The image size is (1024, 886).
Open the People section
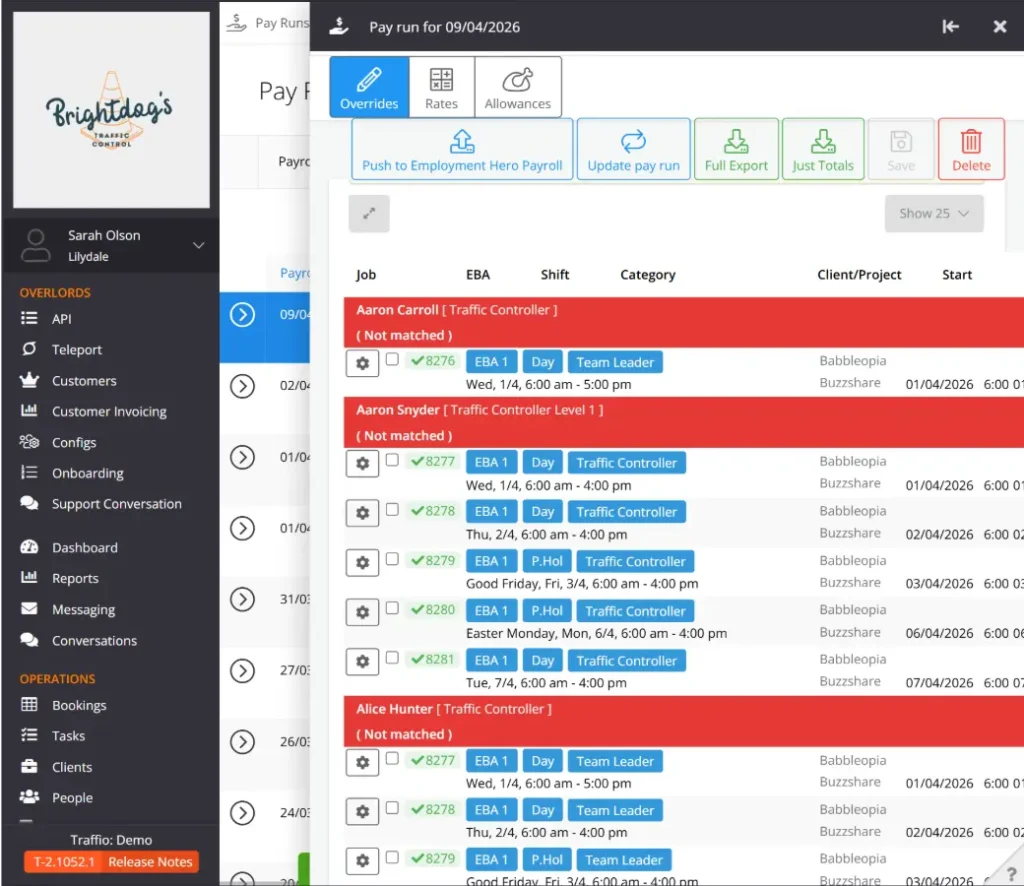[x=70, y=797]
